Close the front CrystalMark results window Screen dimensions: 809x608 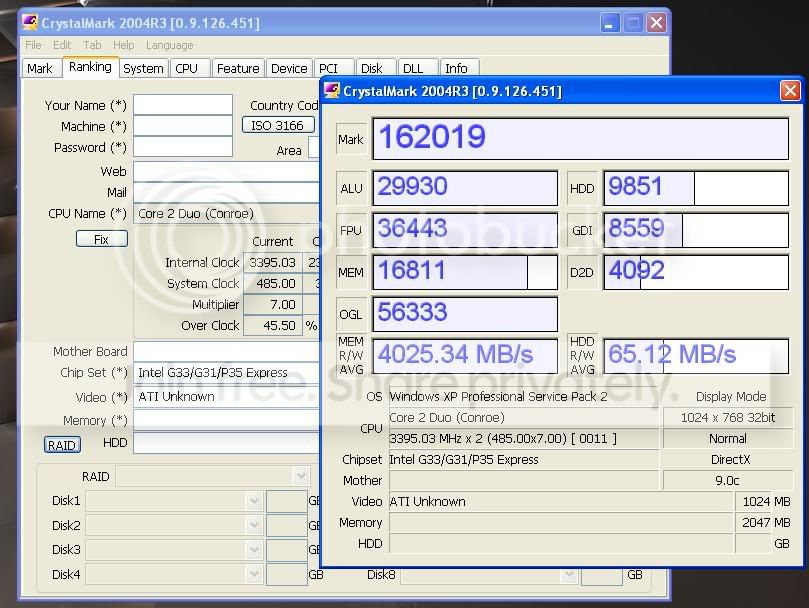(790, 91)
